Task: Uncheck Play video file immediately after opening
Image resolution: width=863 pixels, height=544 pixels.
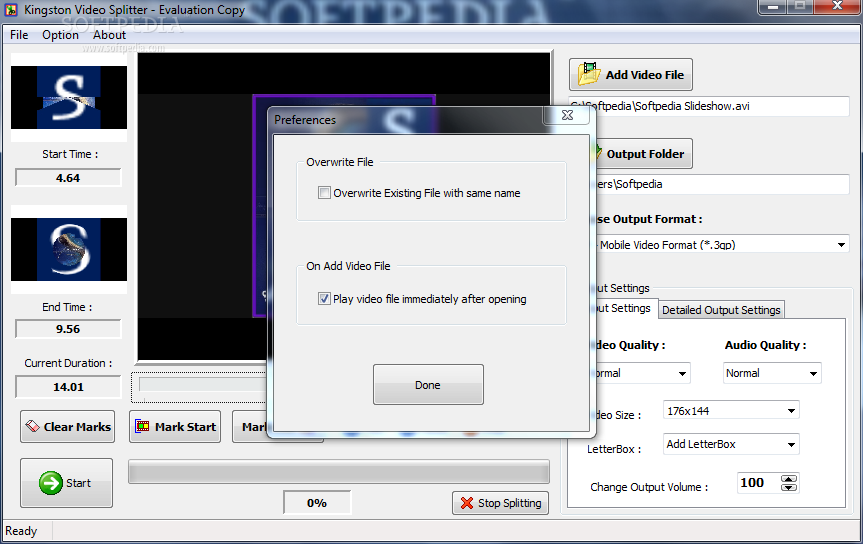Action: (324, 299)
